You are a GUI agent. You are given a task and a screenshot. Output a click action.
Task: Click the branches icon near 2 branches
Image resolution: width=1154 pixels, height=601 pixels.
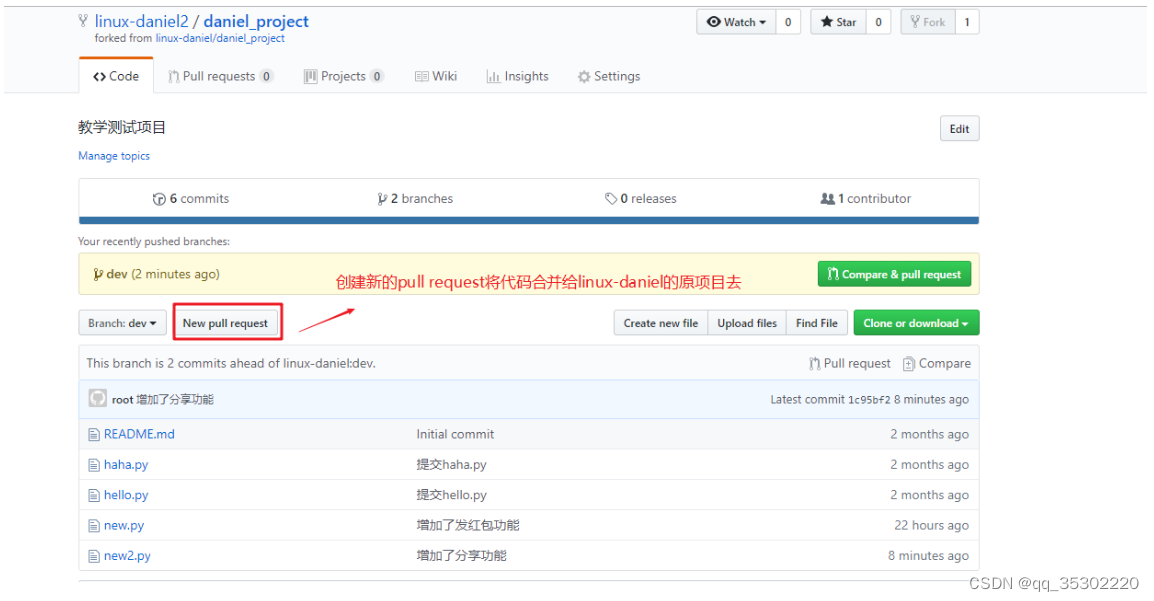click(382, 199)
